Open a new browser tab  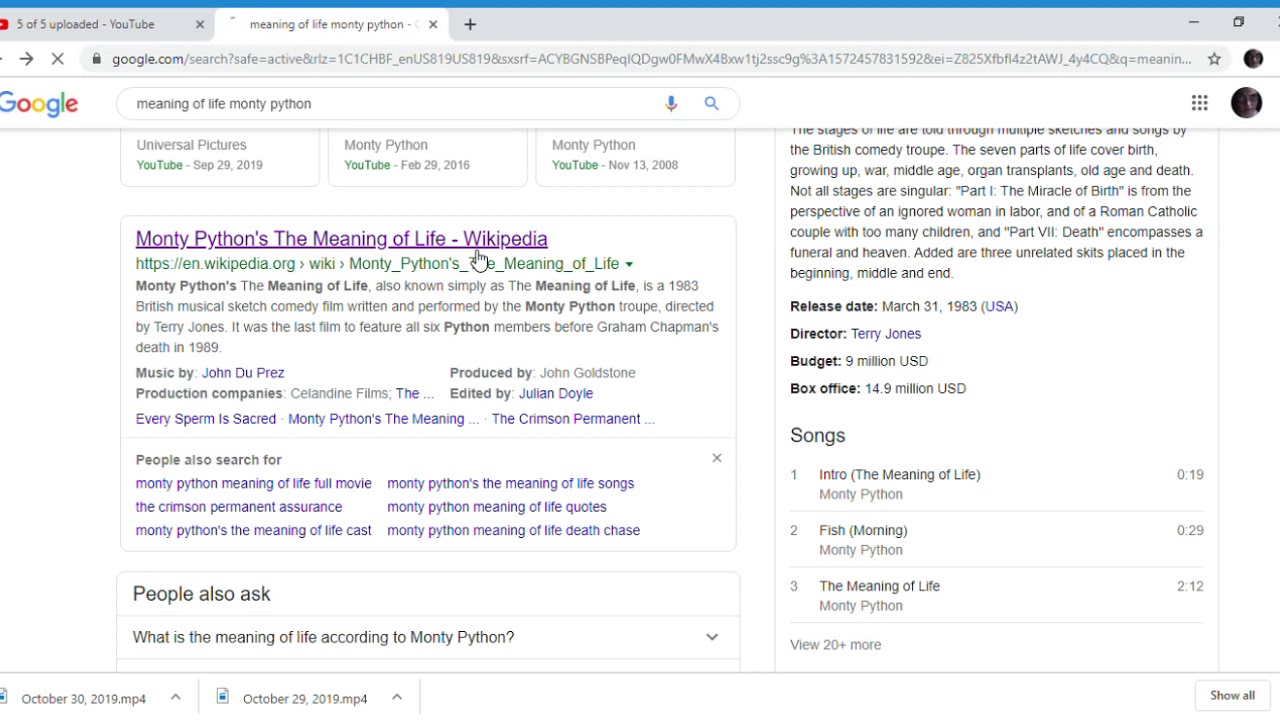tap(470, 24)
